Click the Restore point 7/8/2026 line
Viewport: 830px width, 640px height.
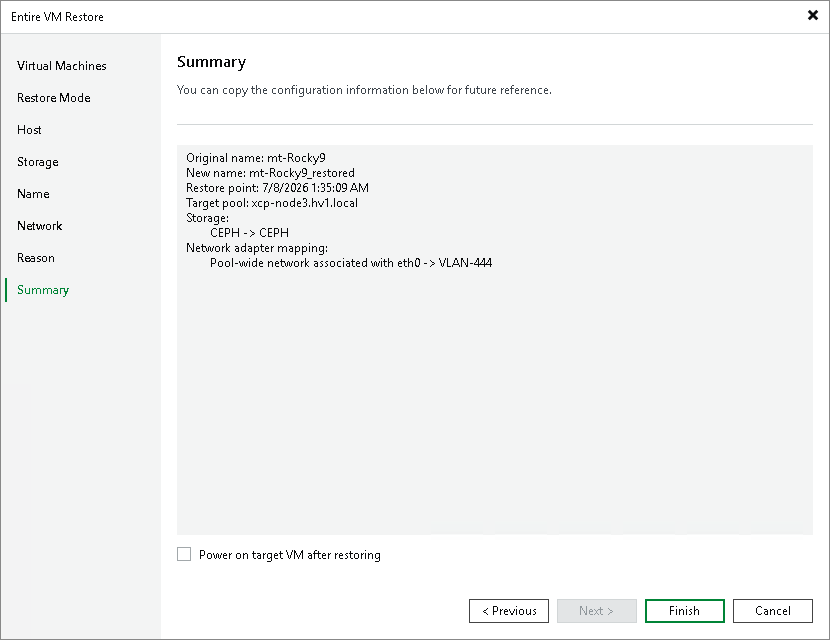click(x=277, y=188)
